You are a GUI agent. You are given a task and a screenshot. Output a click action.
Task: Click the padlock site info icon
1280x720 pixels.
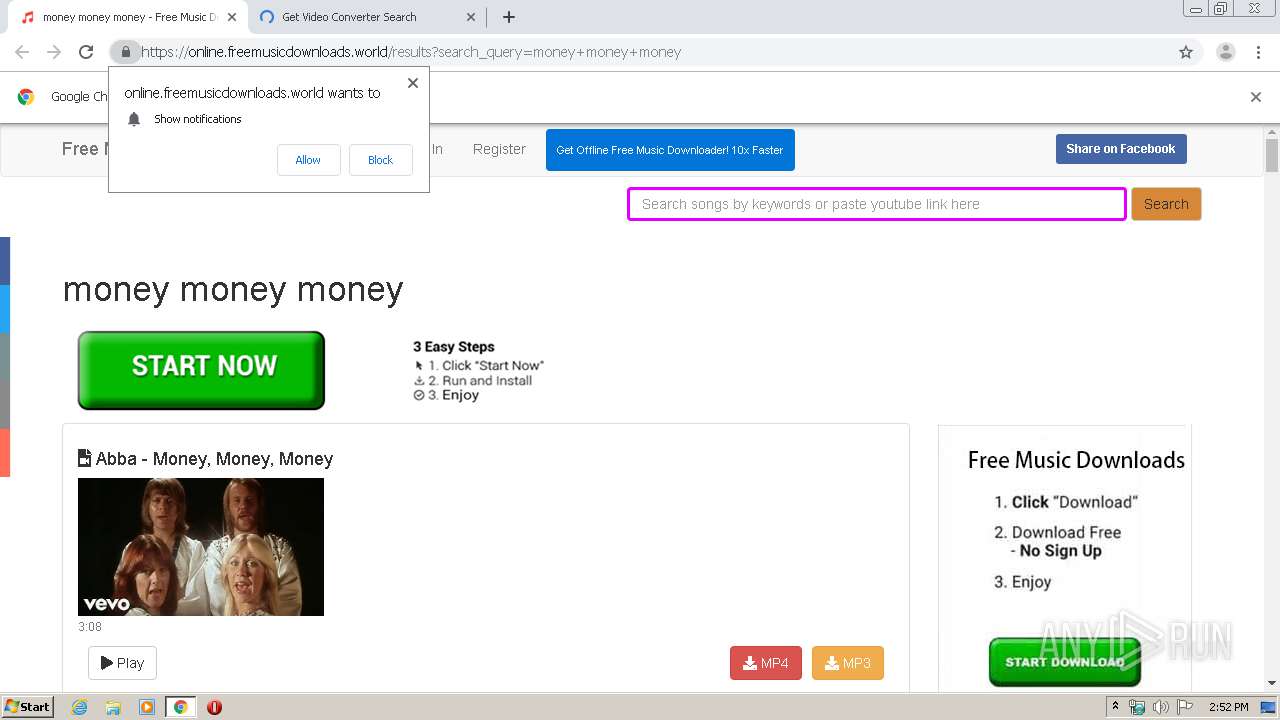(x=125, y=52)
